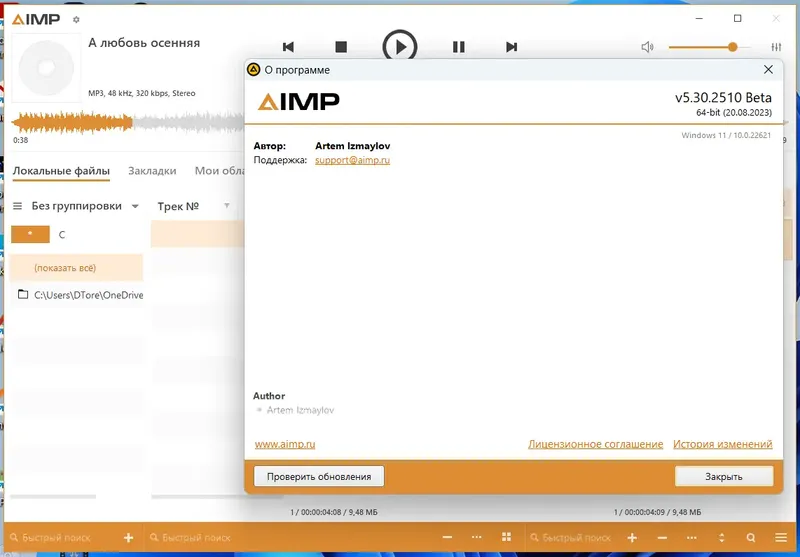Click the elapsed time 0:38

20,140
